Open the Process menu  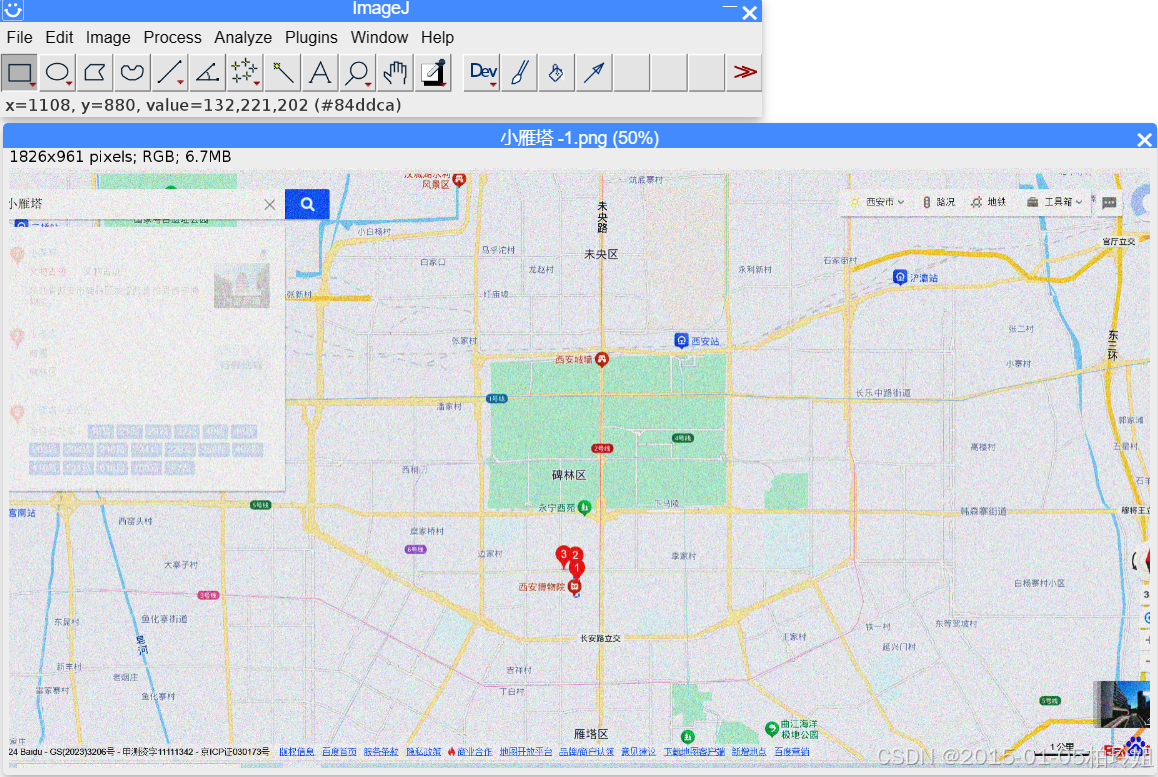pyautogui.click(x=172, y=37)
